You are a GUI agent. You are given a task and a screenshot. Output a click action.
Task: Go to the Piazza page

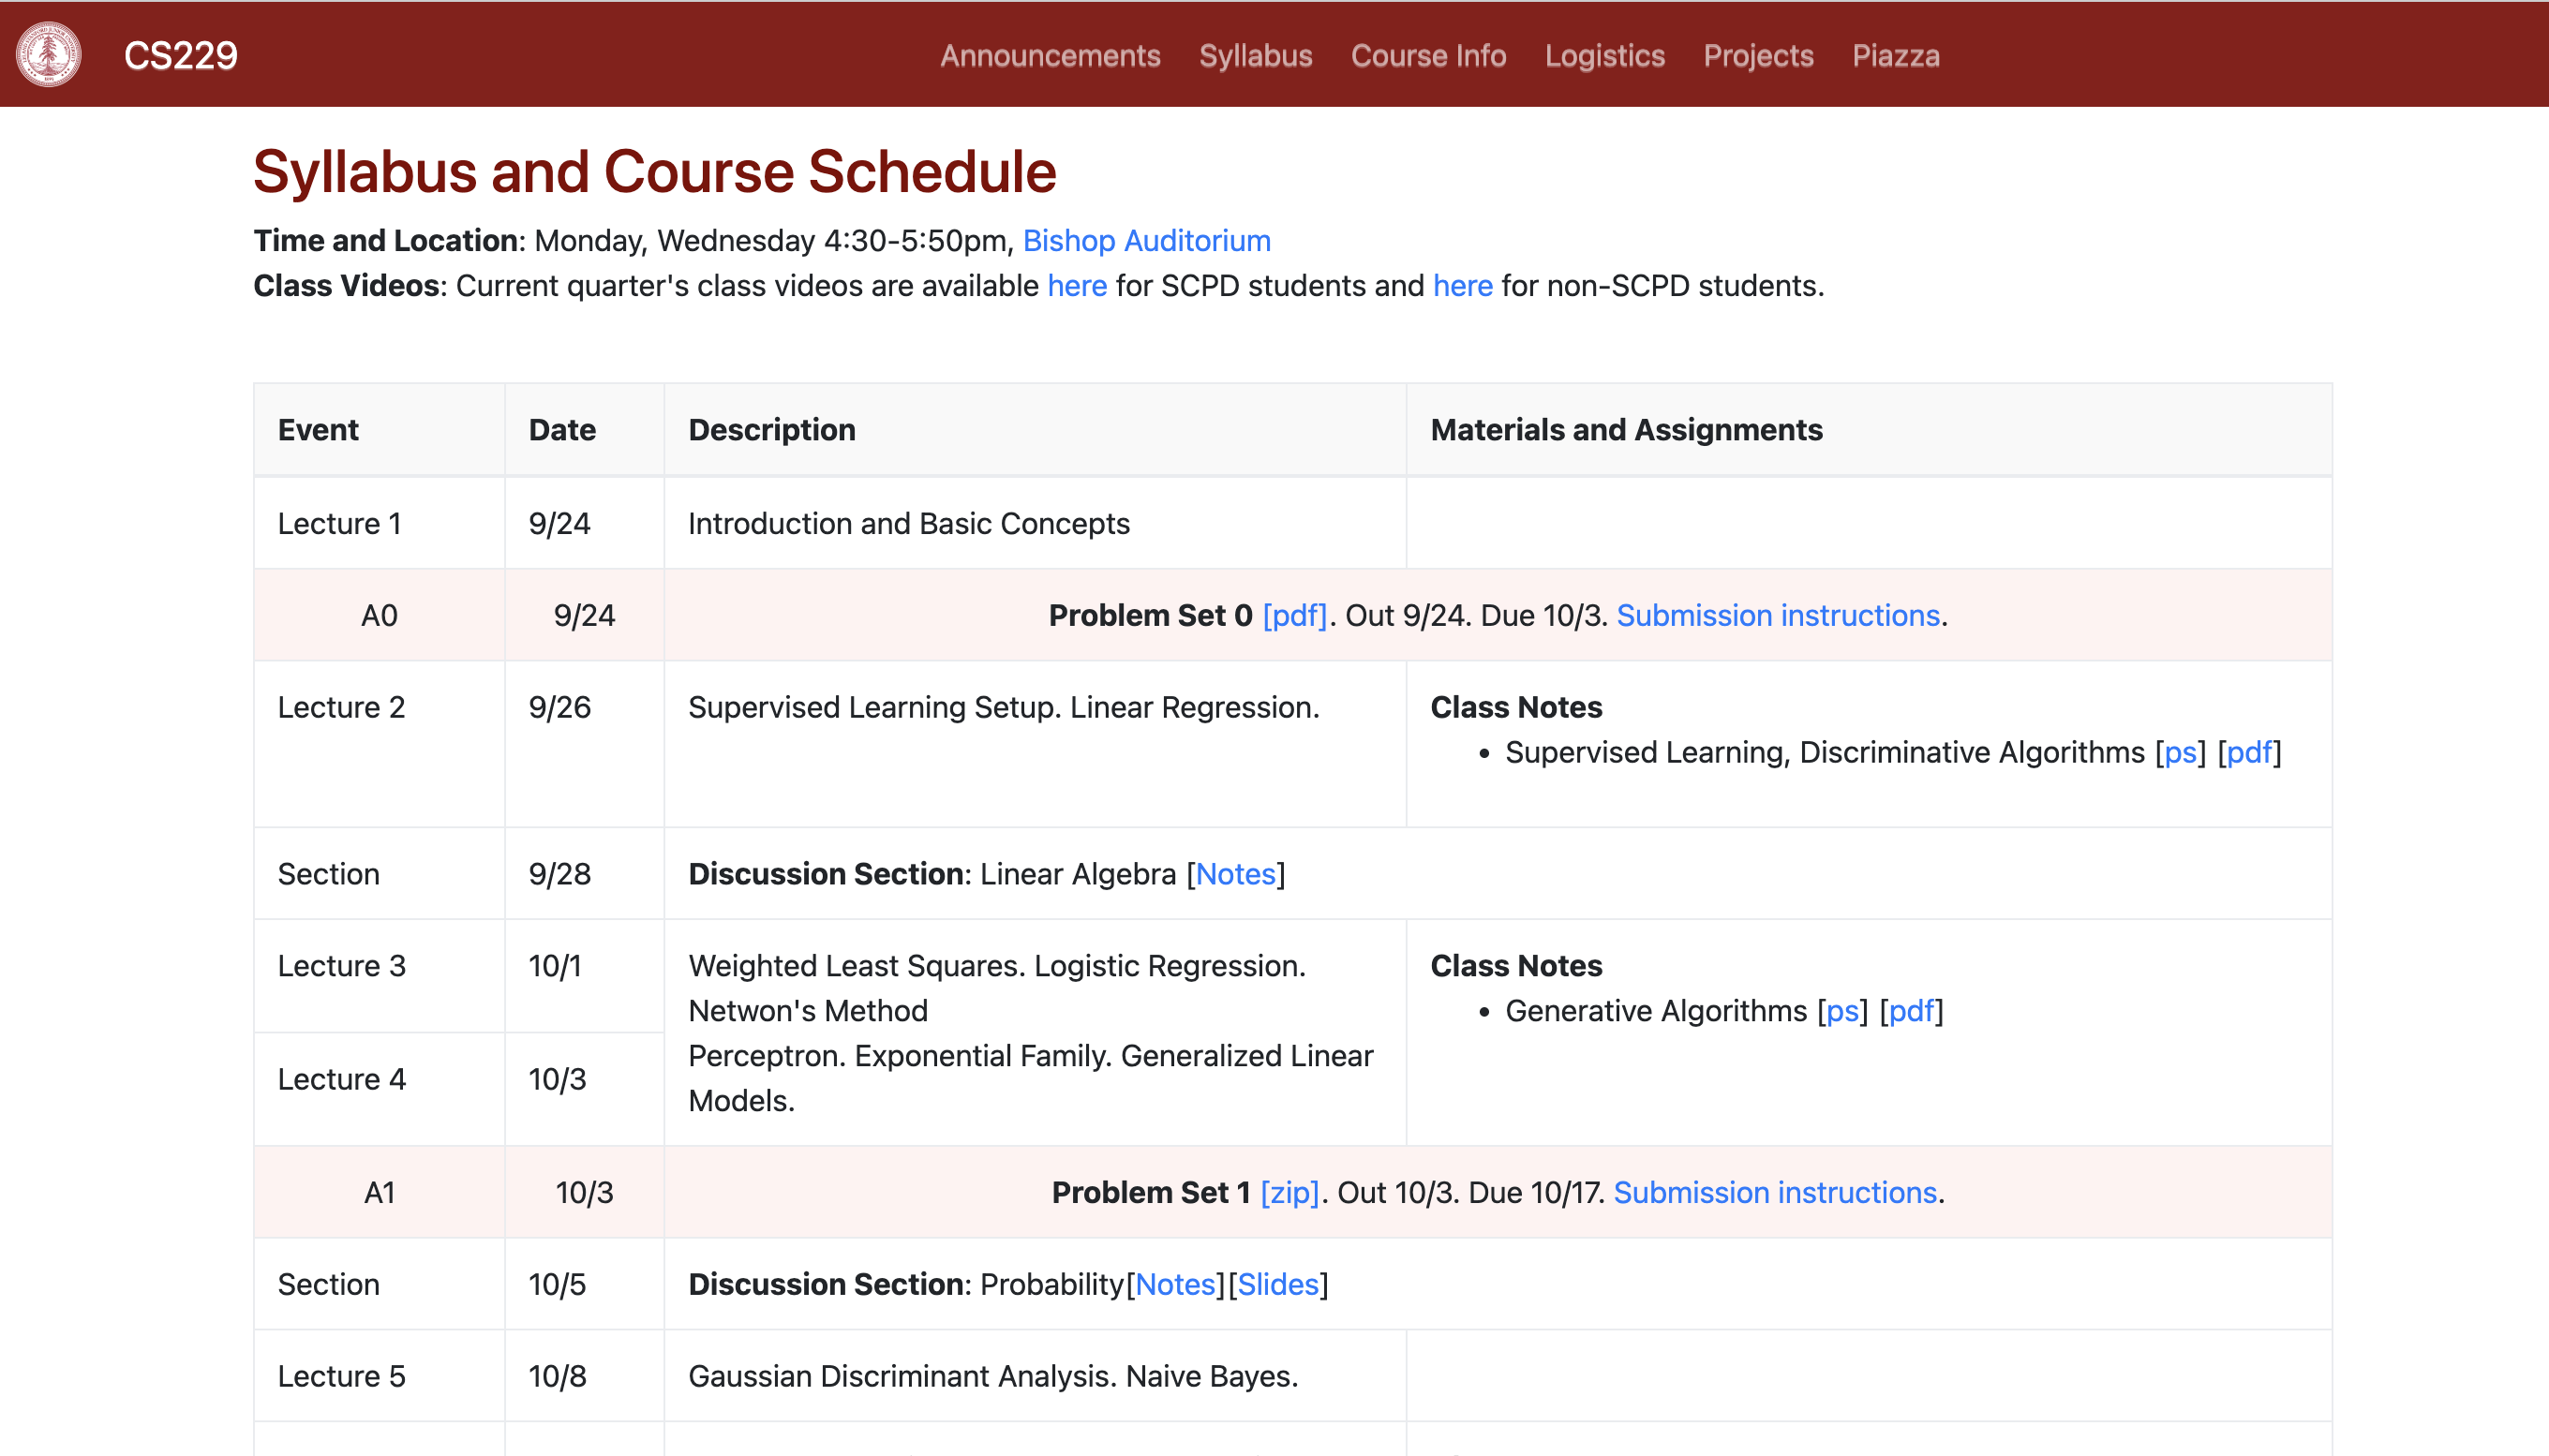click(1893, 57)
